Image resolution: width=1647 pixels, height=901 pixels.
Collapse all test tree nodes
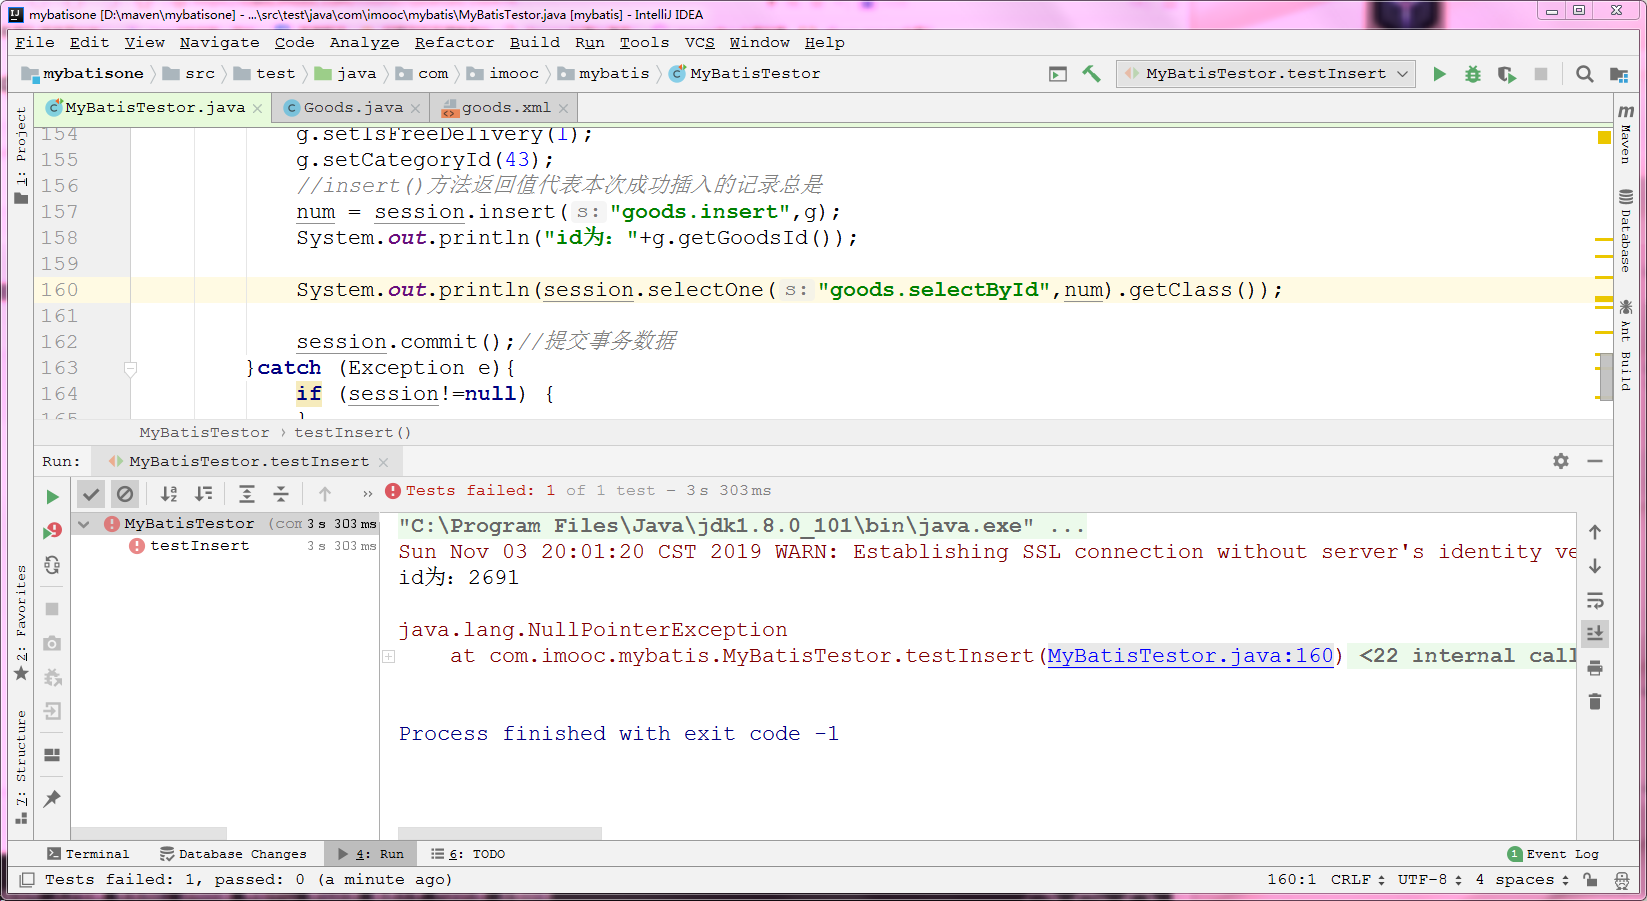click(281, 493)
